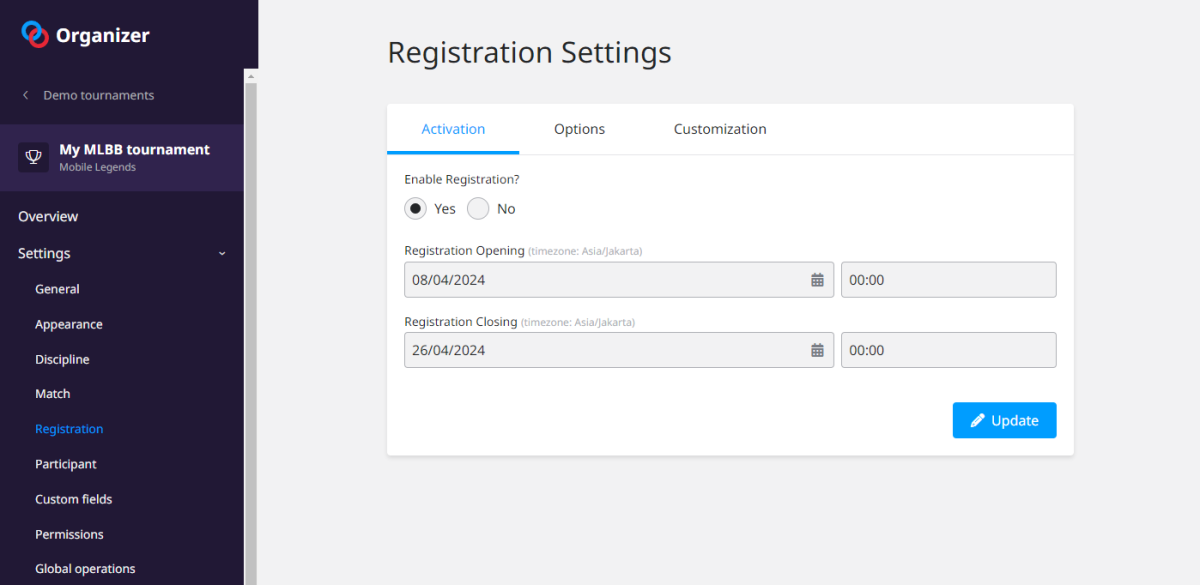Open calendar picker for Registration Closing date

(x=817, y=350)
